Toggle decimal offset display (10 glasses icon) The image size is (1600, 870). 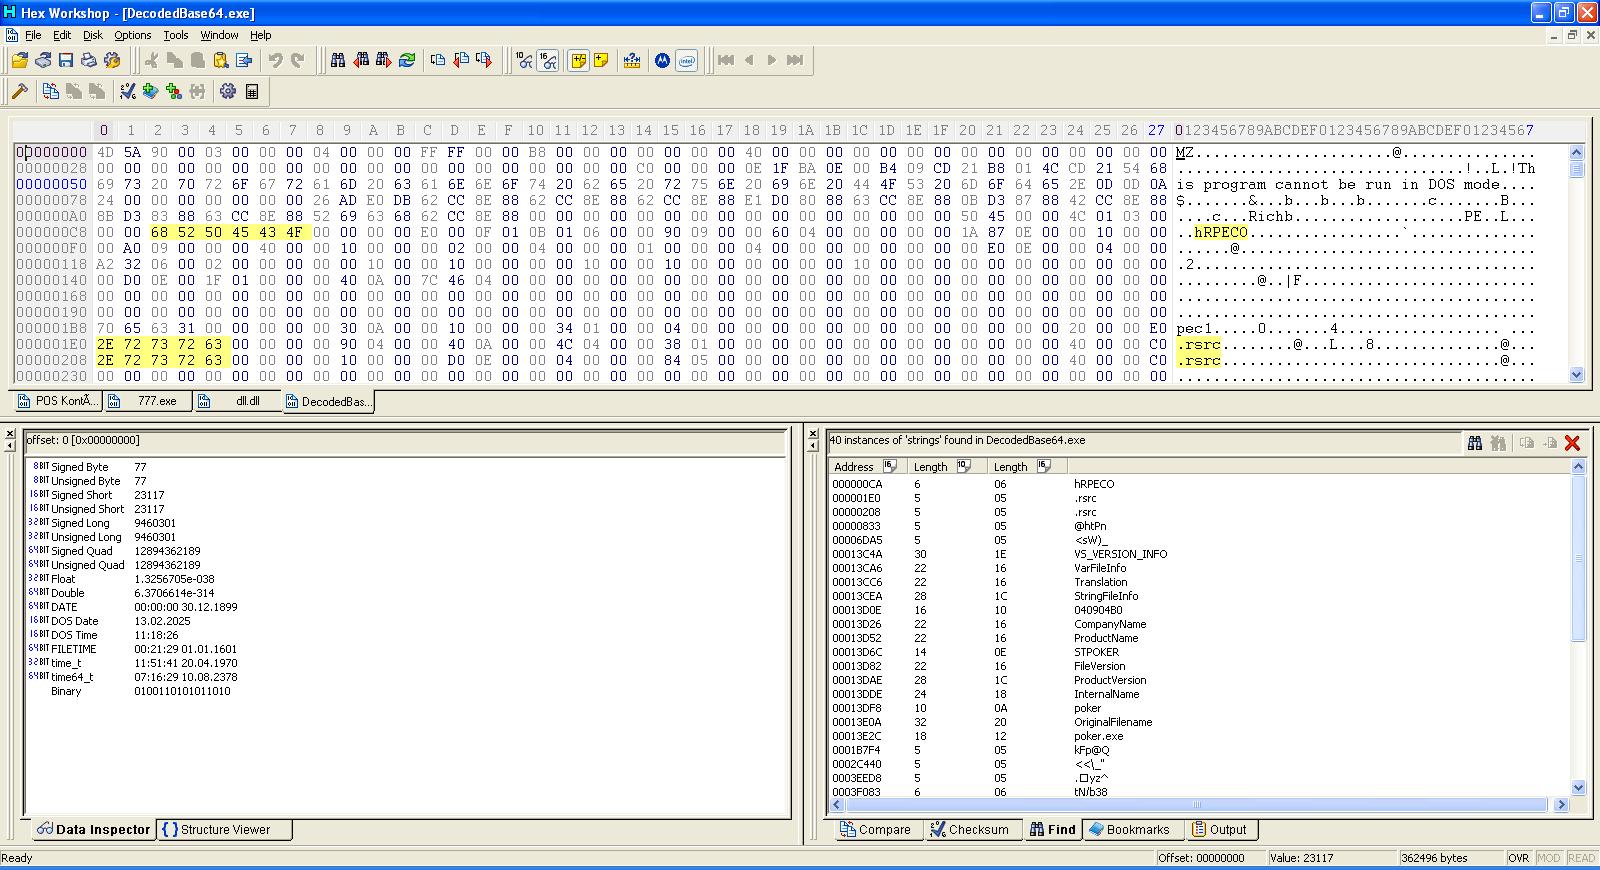(x=525, y=60)
